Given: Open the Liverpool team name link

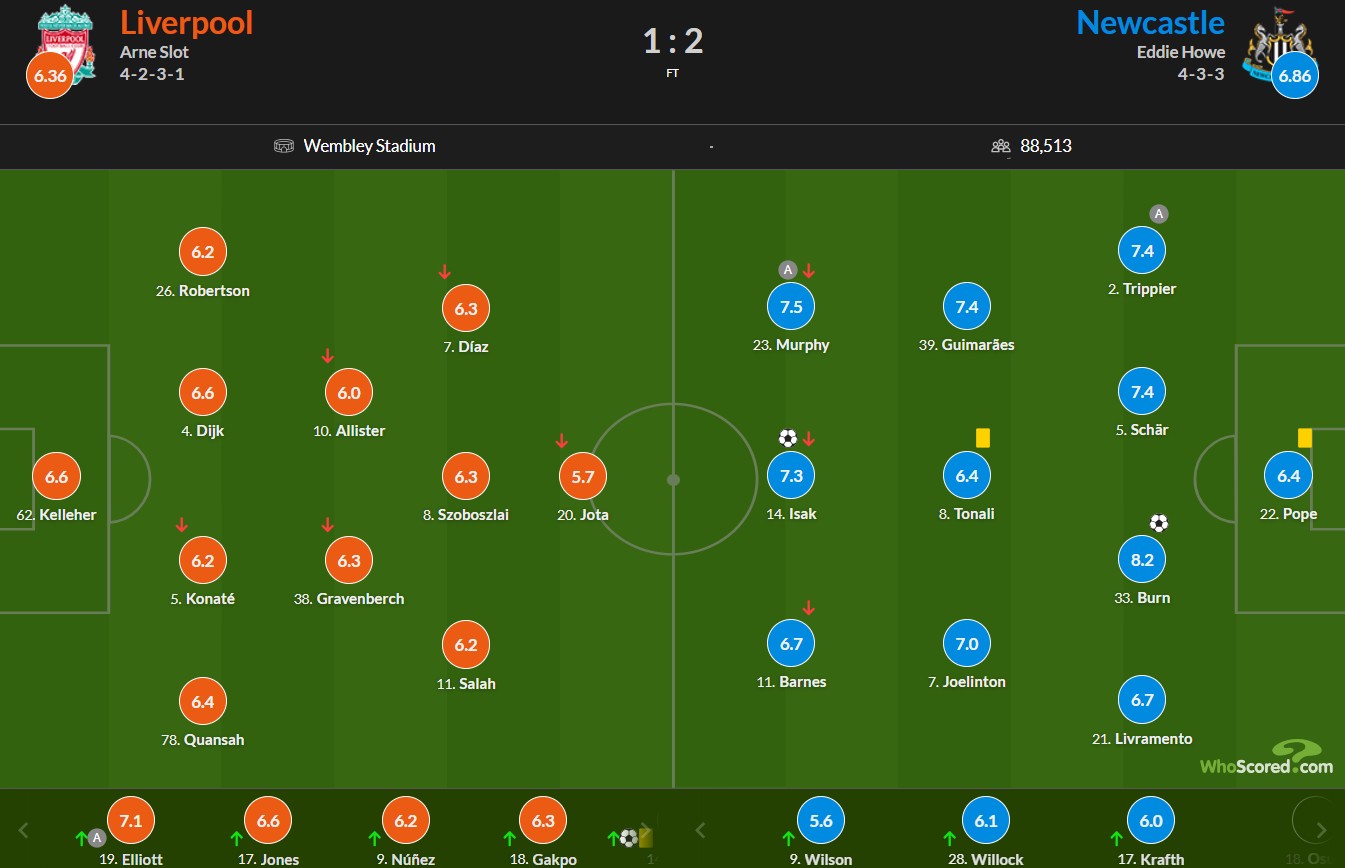Looking at the screenshot, I should 187,22.
